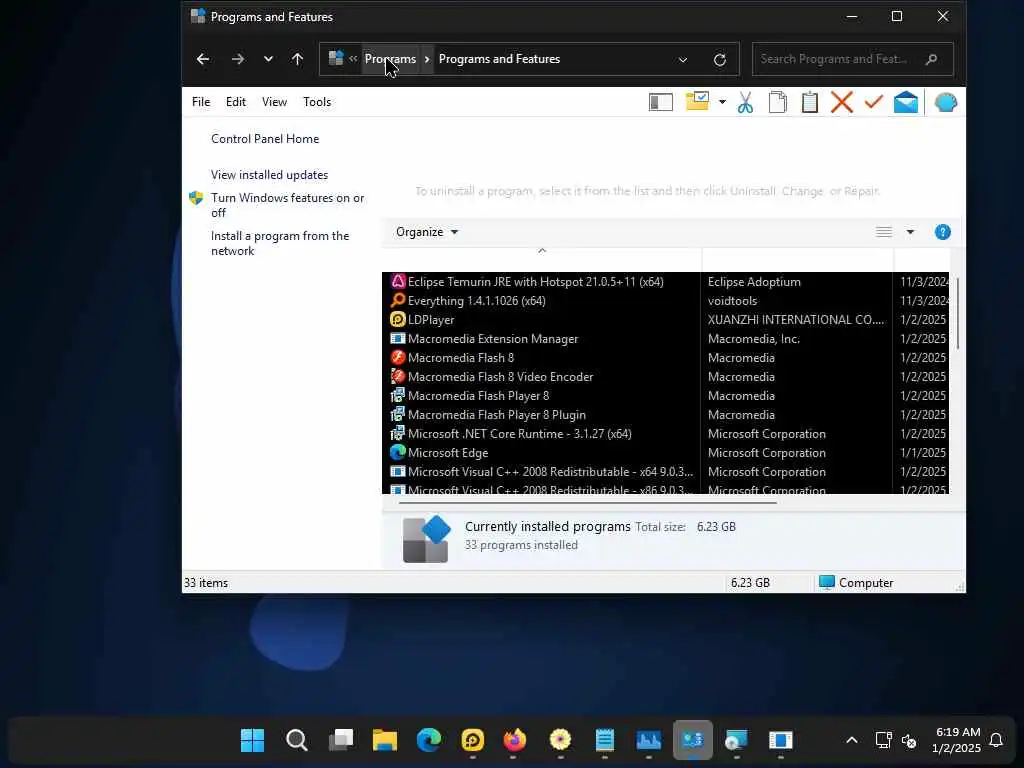Screen dimensions: 1024x768
Task: Open taskbar Search magnifier
Action: [x=296, y=740]
